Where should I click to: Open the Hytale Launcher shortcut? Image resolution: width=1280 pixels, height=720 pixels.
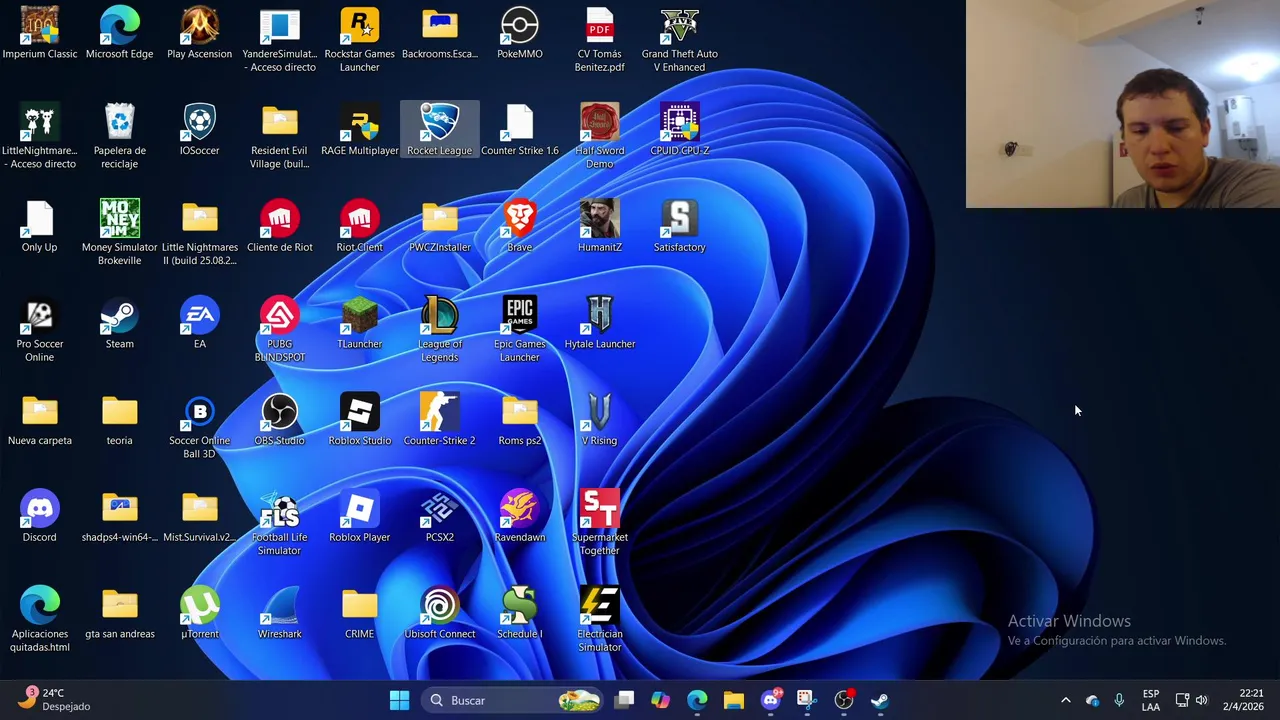pos(600,323)
